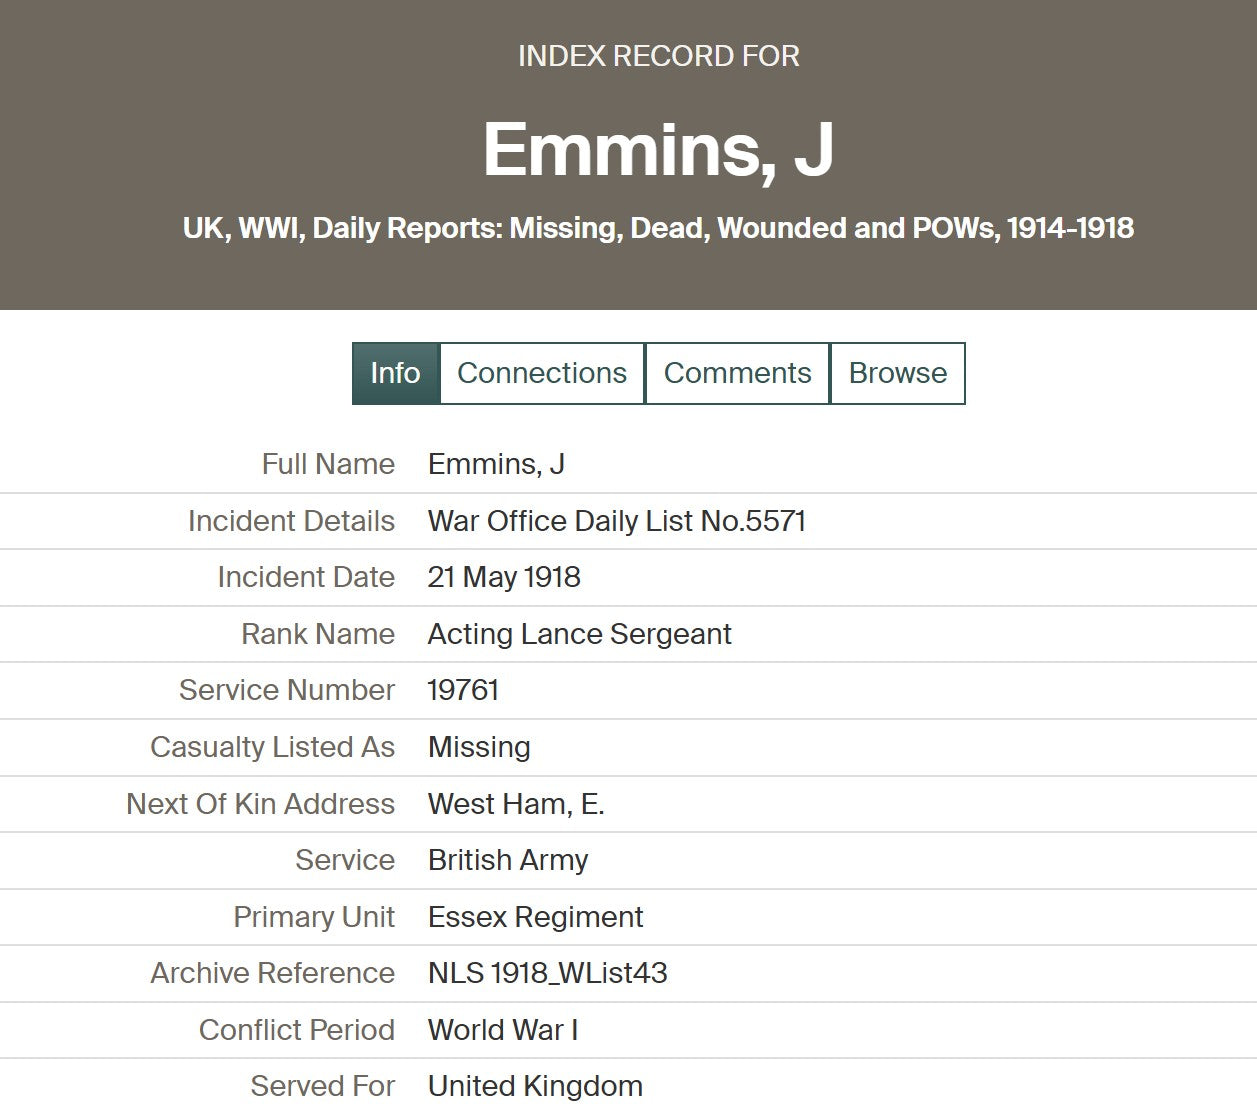Click the UK WWI Daily Reports collection subtitle
Viewport: 1257px width, 1107px height.
point(658,228)
